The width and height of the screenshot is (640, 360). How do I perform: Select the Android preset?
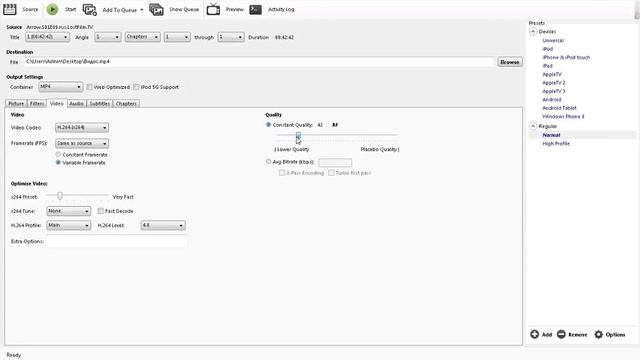551,100
